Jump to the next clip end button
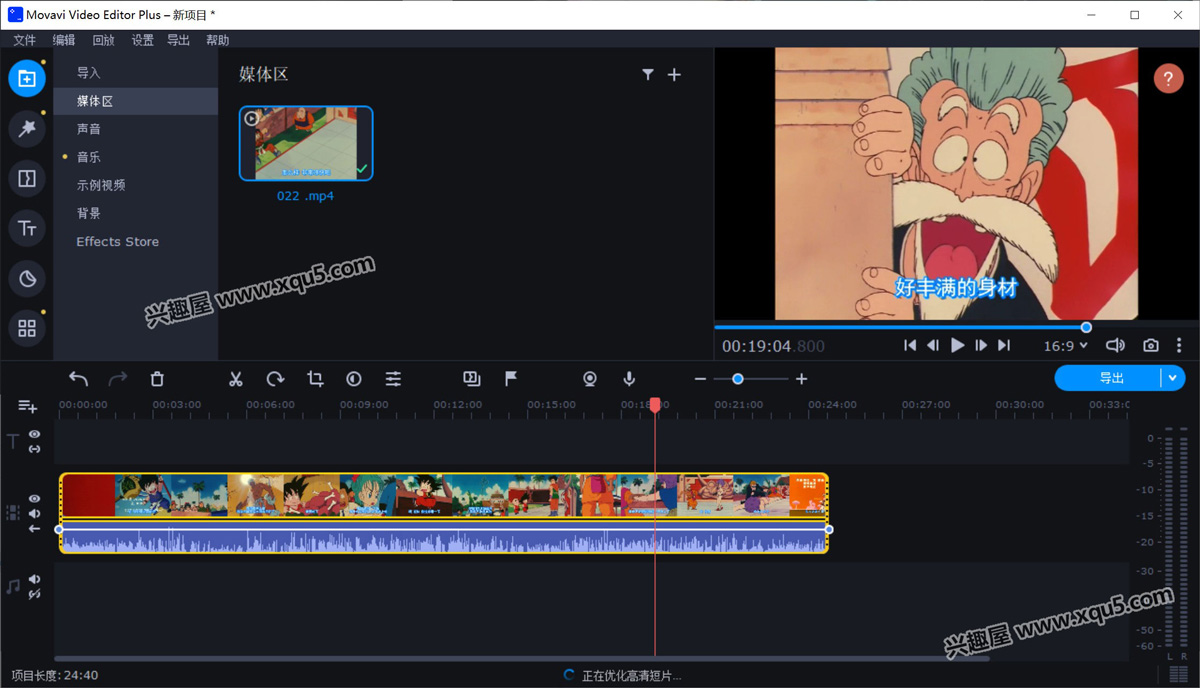1200x688 pixels. (1004, 345)
